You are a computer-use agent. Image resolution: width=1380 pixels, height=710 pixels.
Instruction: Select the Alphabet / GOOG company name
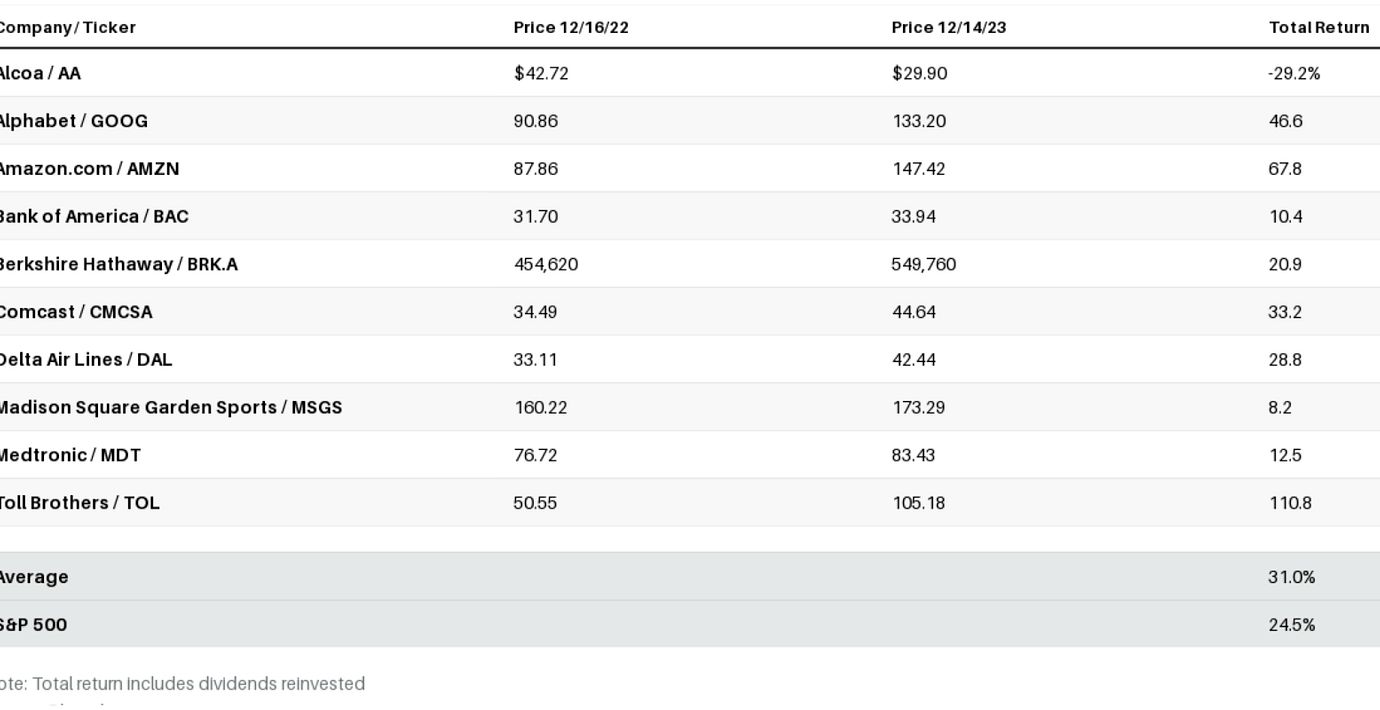(72, 121)
